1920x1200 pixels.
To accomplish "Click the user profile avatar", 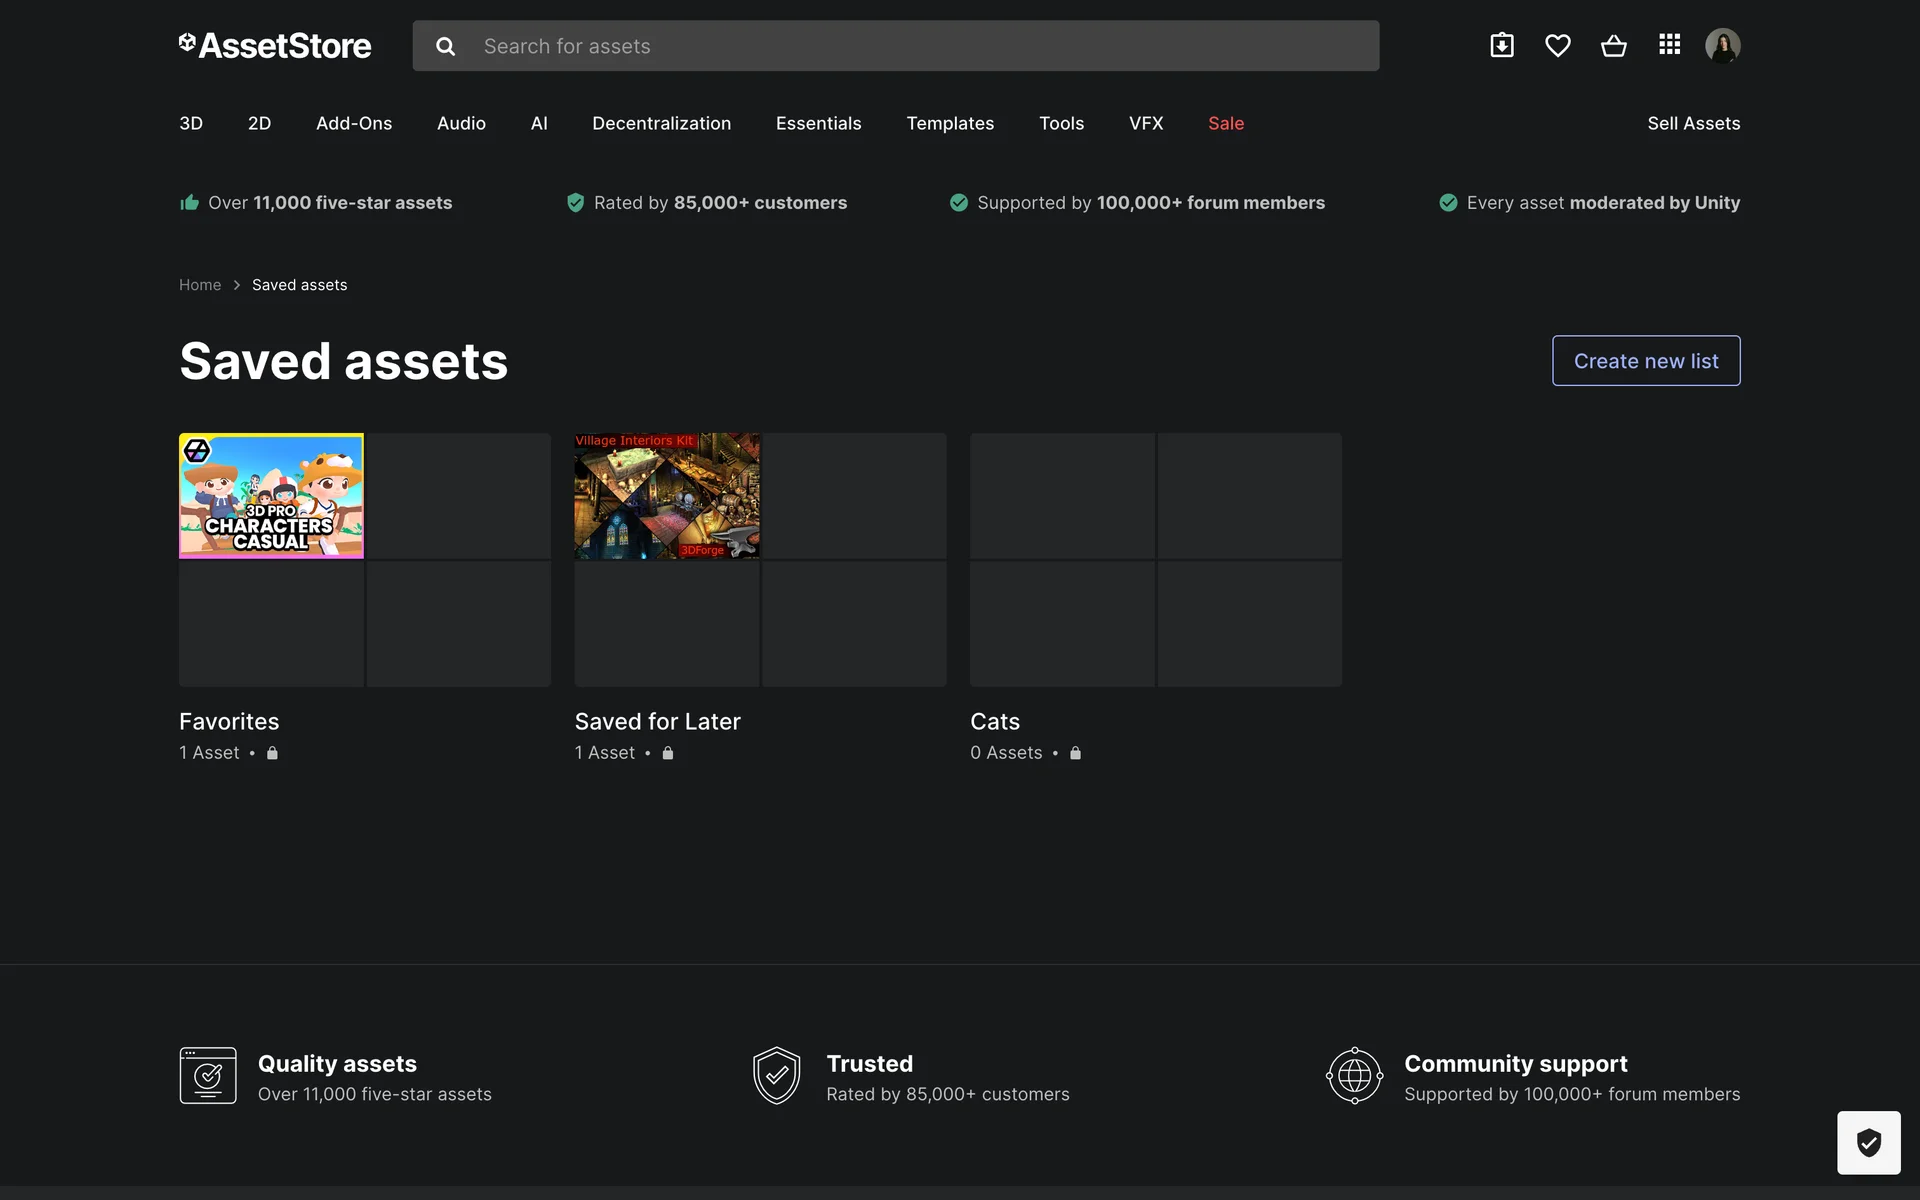I will pos(1722,45).
